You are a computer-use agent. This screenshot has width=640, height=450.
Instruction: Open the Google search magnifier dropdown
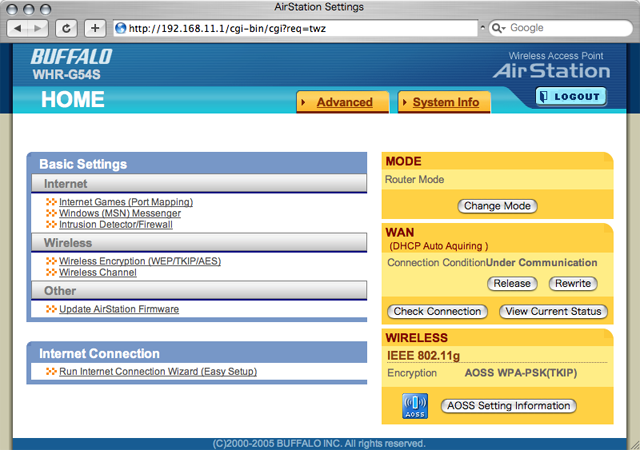(499, 28)
